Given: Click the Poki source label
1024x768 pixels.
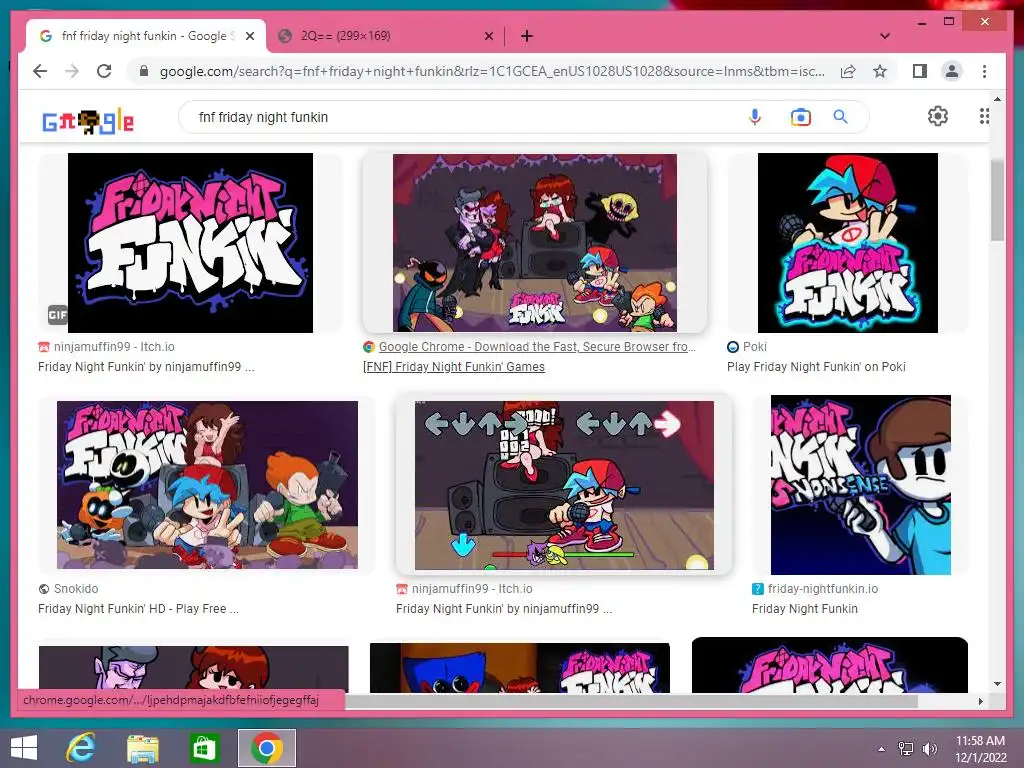Looking at the screenshot, I should click(755, 347).
